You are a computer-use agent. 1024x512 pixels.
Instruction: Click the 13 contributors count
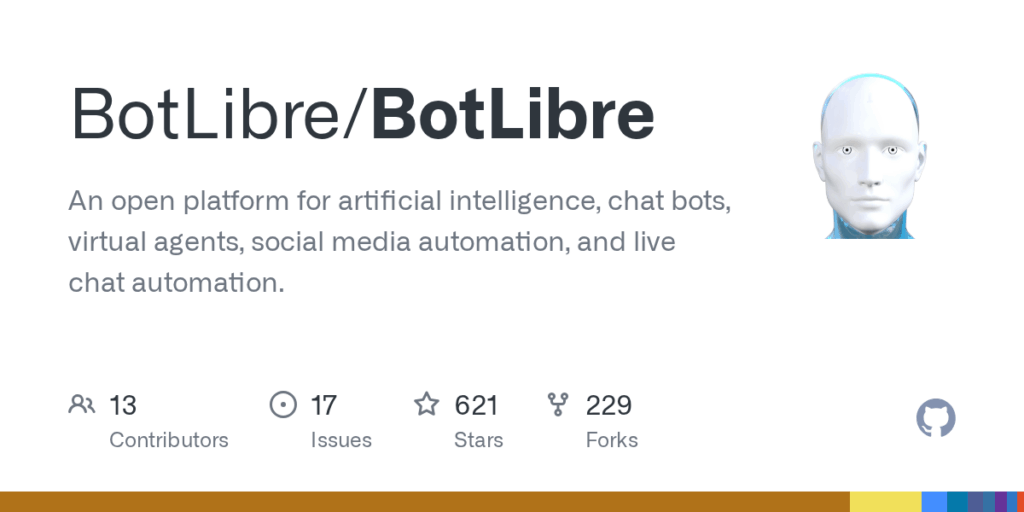123,406
